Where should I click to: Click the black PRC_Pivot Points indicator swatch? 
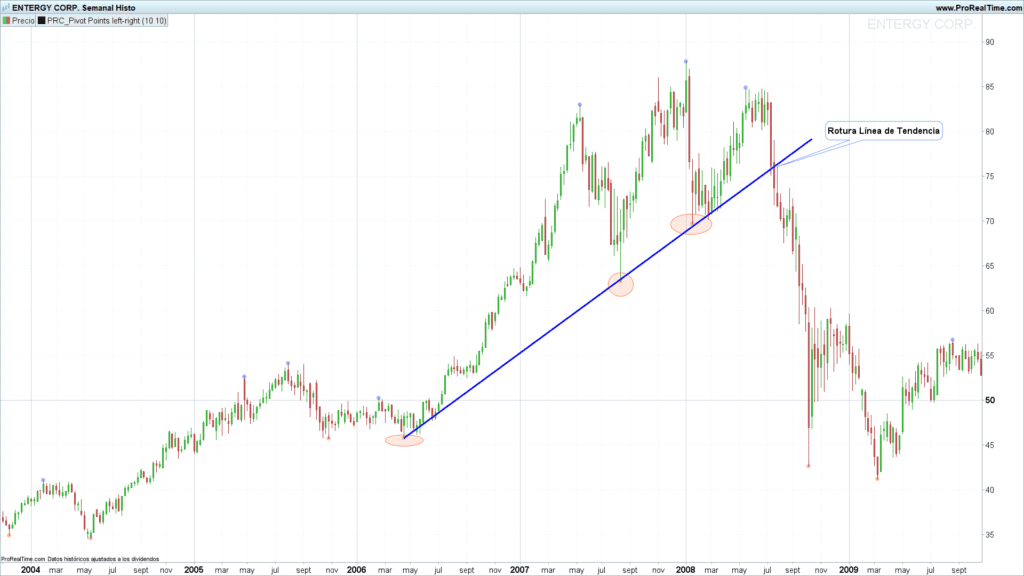pos(42,21)
